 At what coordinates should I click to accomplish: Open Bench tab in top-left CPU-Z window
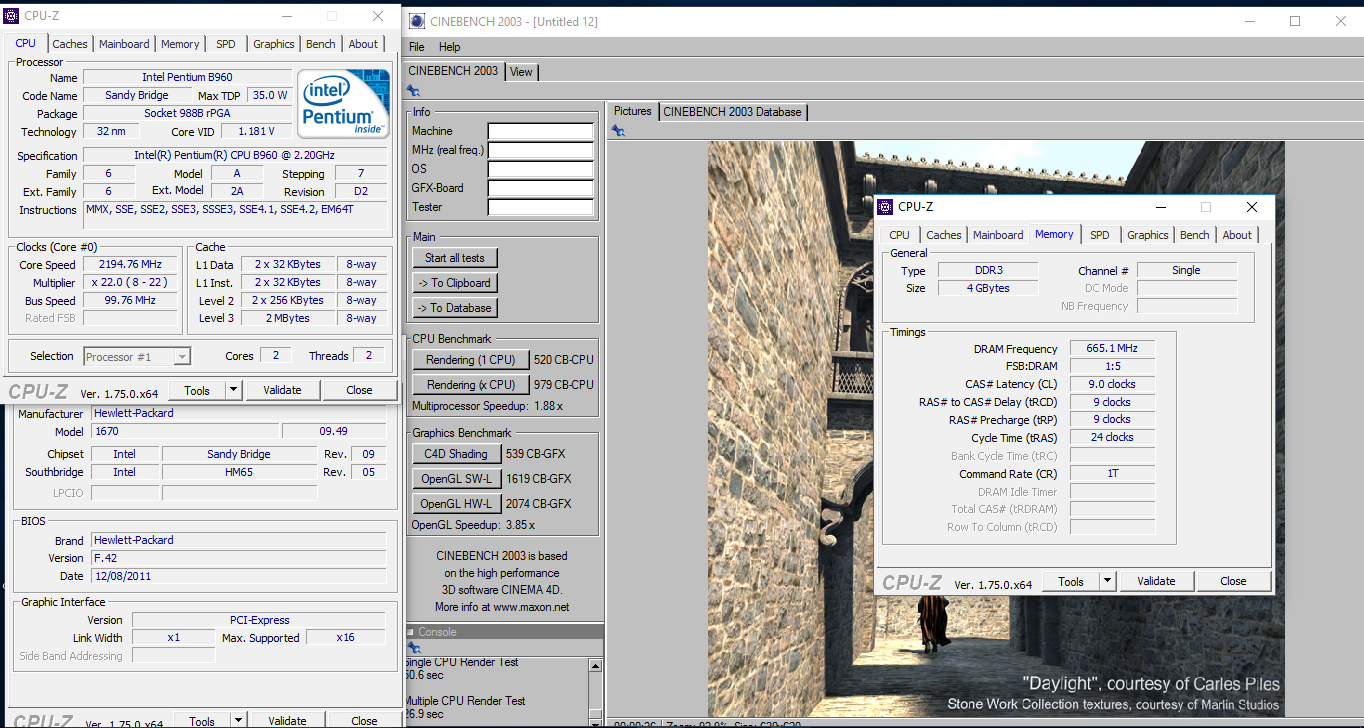click(321, 44)
